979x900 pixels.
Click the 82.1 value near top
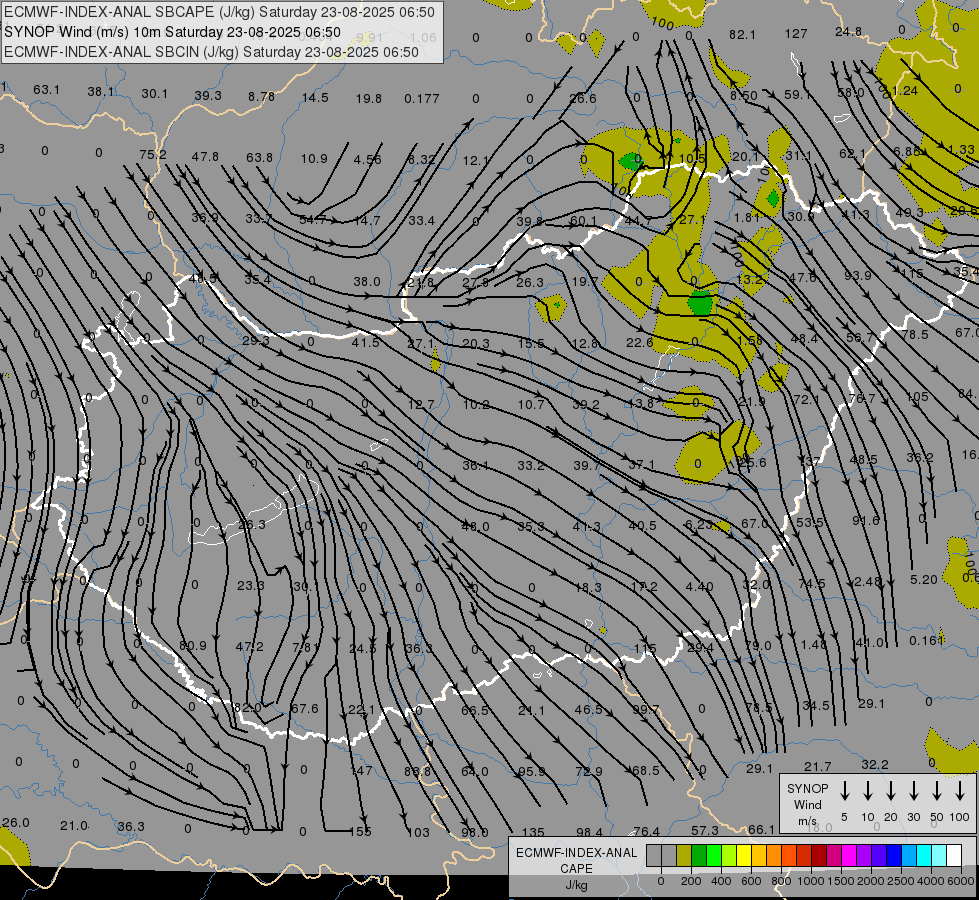click(742, 35)
